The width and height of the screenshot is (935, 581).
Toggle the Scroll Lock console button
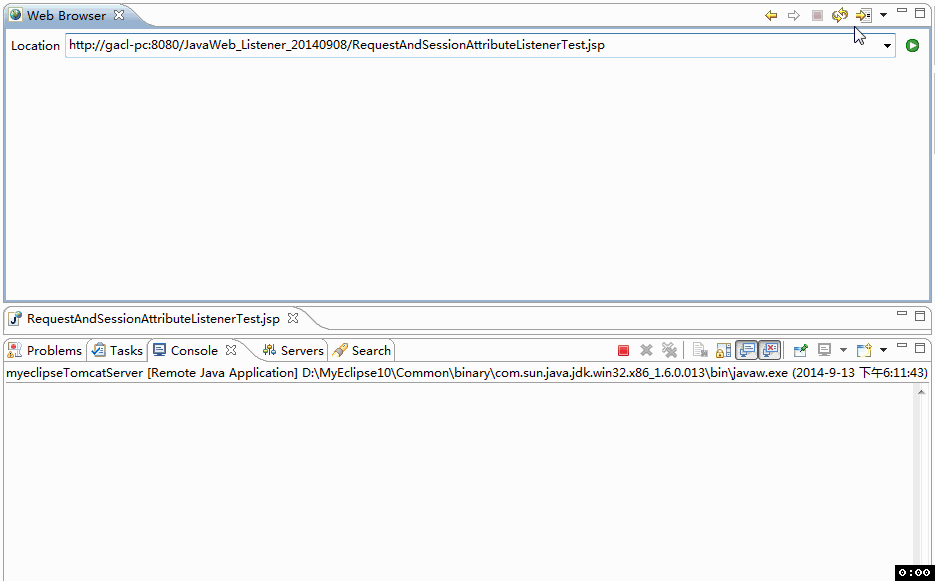(x=722, y=350)
